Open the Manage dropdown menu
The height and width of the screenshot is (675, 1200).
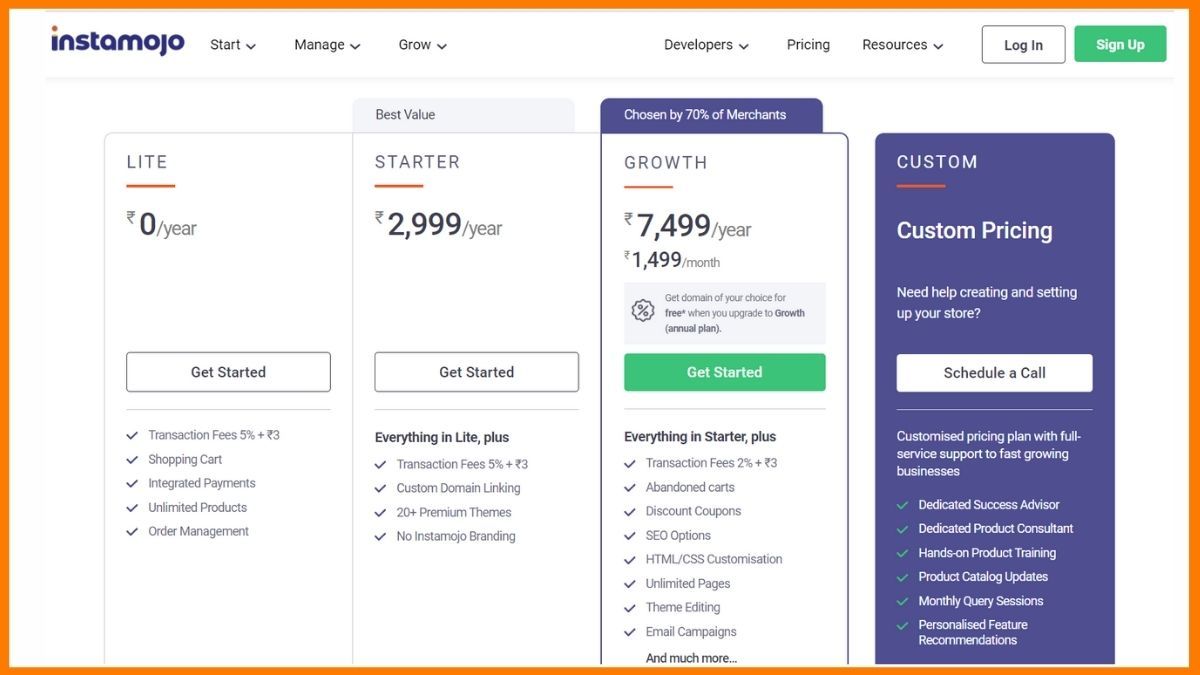coord(327,45)
